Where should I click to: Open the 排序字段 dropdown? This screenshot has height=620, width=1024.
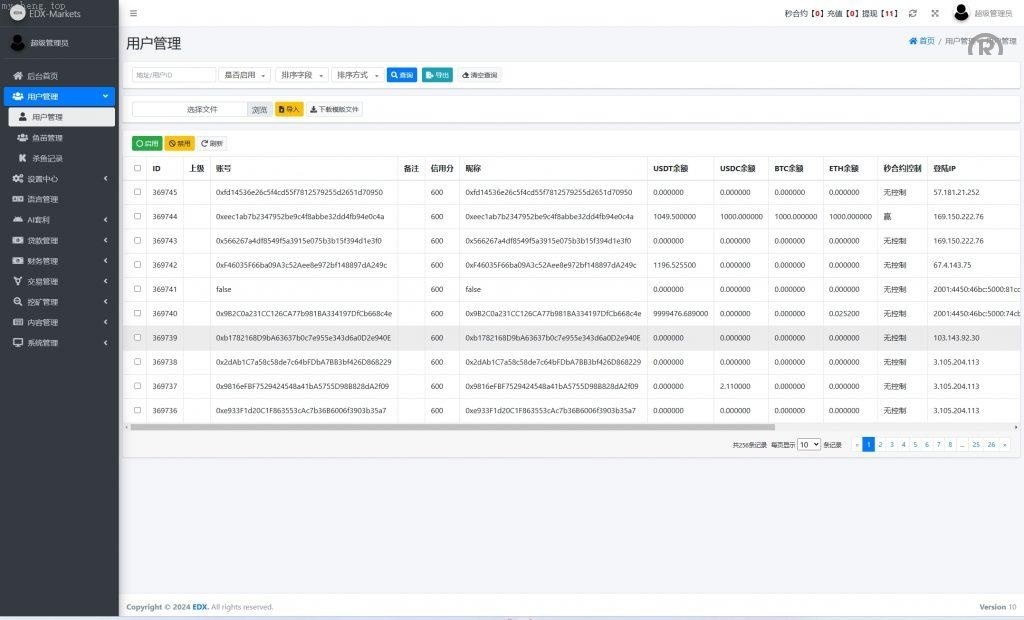[301, 75]
